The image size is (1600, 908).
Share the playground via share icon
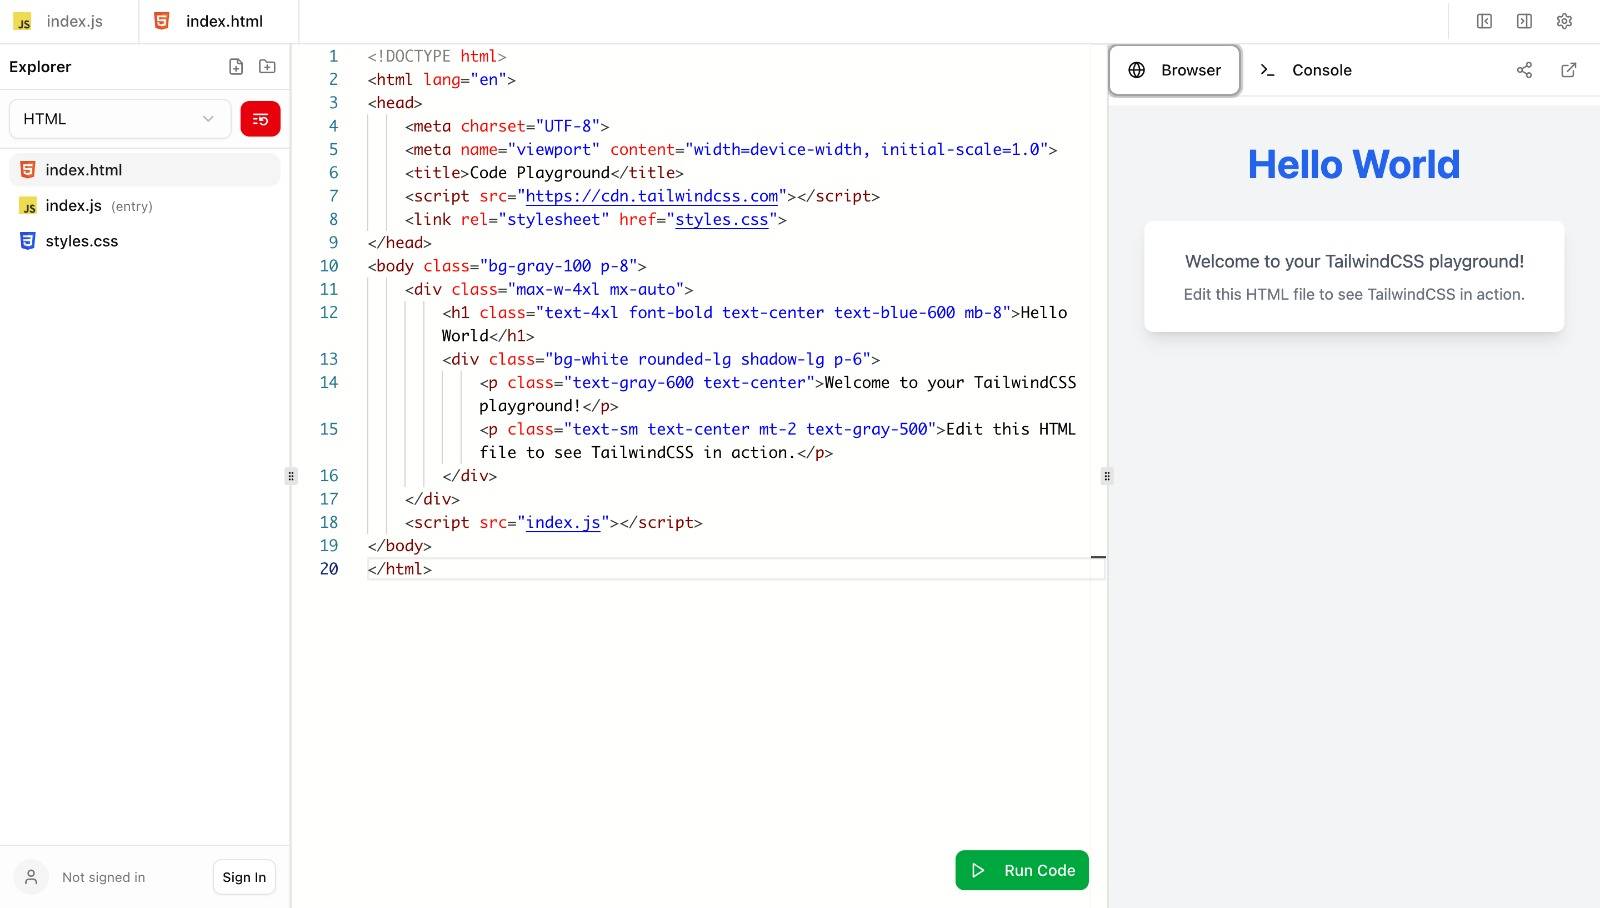1524,69
